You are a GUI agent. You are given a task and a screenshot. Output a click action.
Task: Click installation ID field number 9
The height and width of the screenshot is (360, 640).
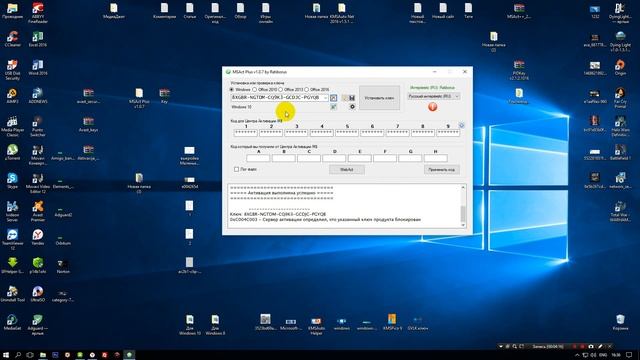point(448,133)
